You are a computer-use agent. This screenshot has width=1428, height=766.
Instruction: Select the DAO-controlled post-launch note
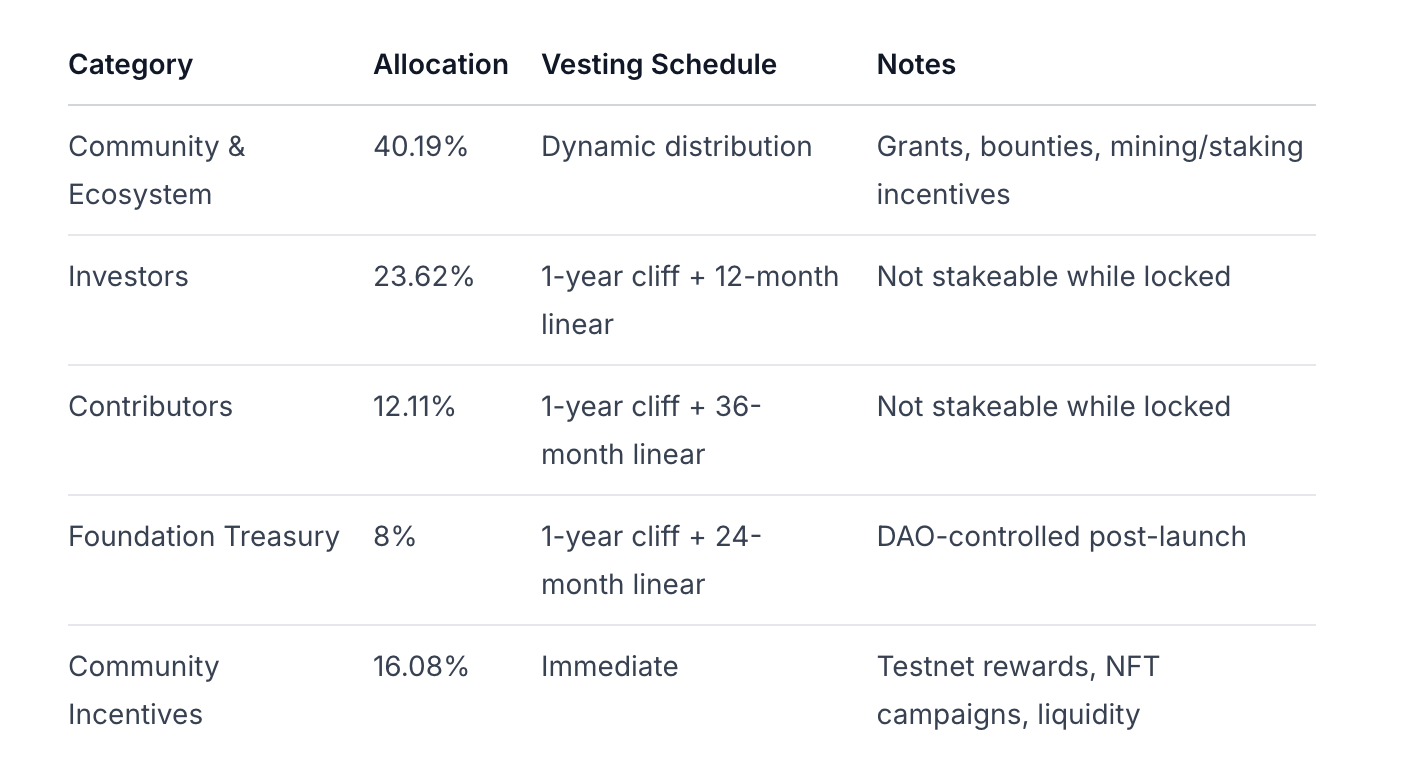pos(1061,537)
